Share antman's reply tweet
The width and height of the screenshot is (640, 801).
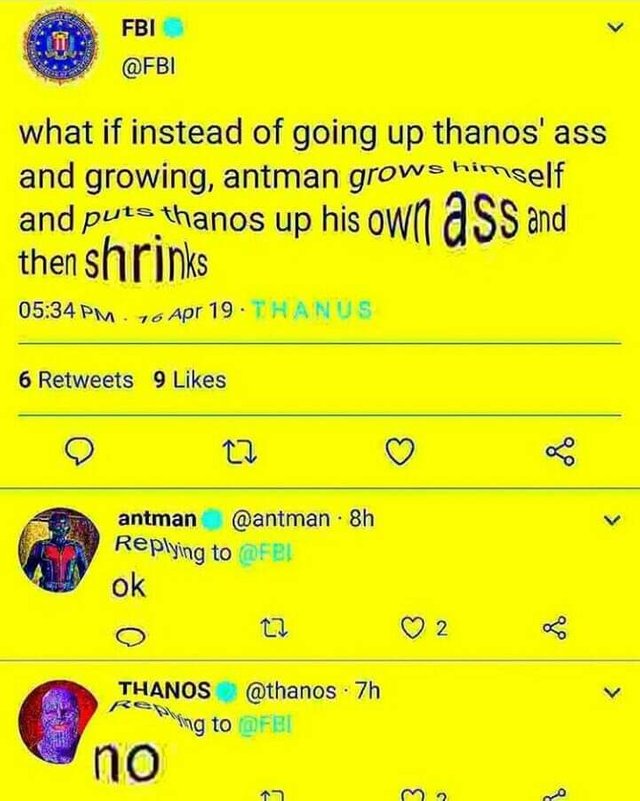[555, 628]
